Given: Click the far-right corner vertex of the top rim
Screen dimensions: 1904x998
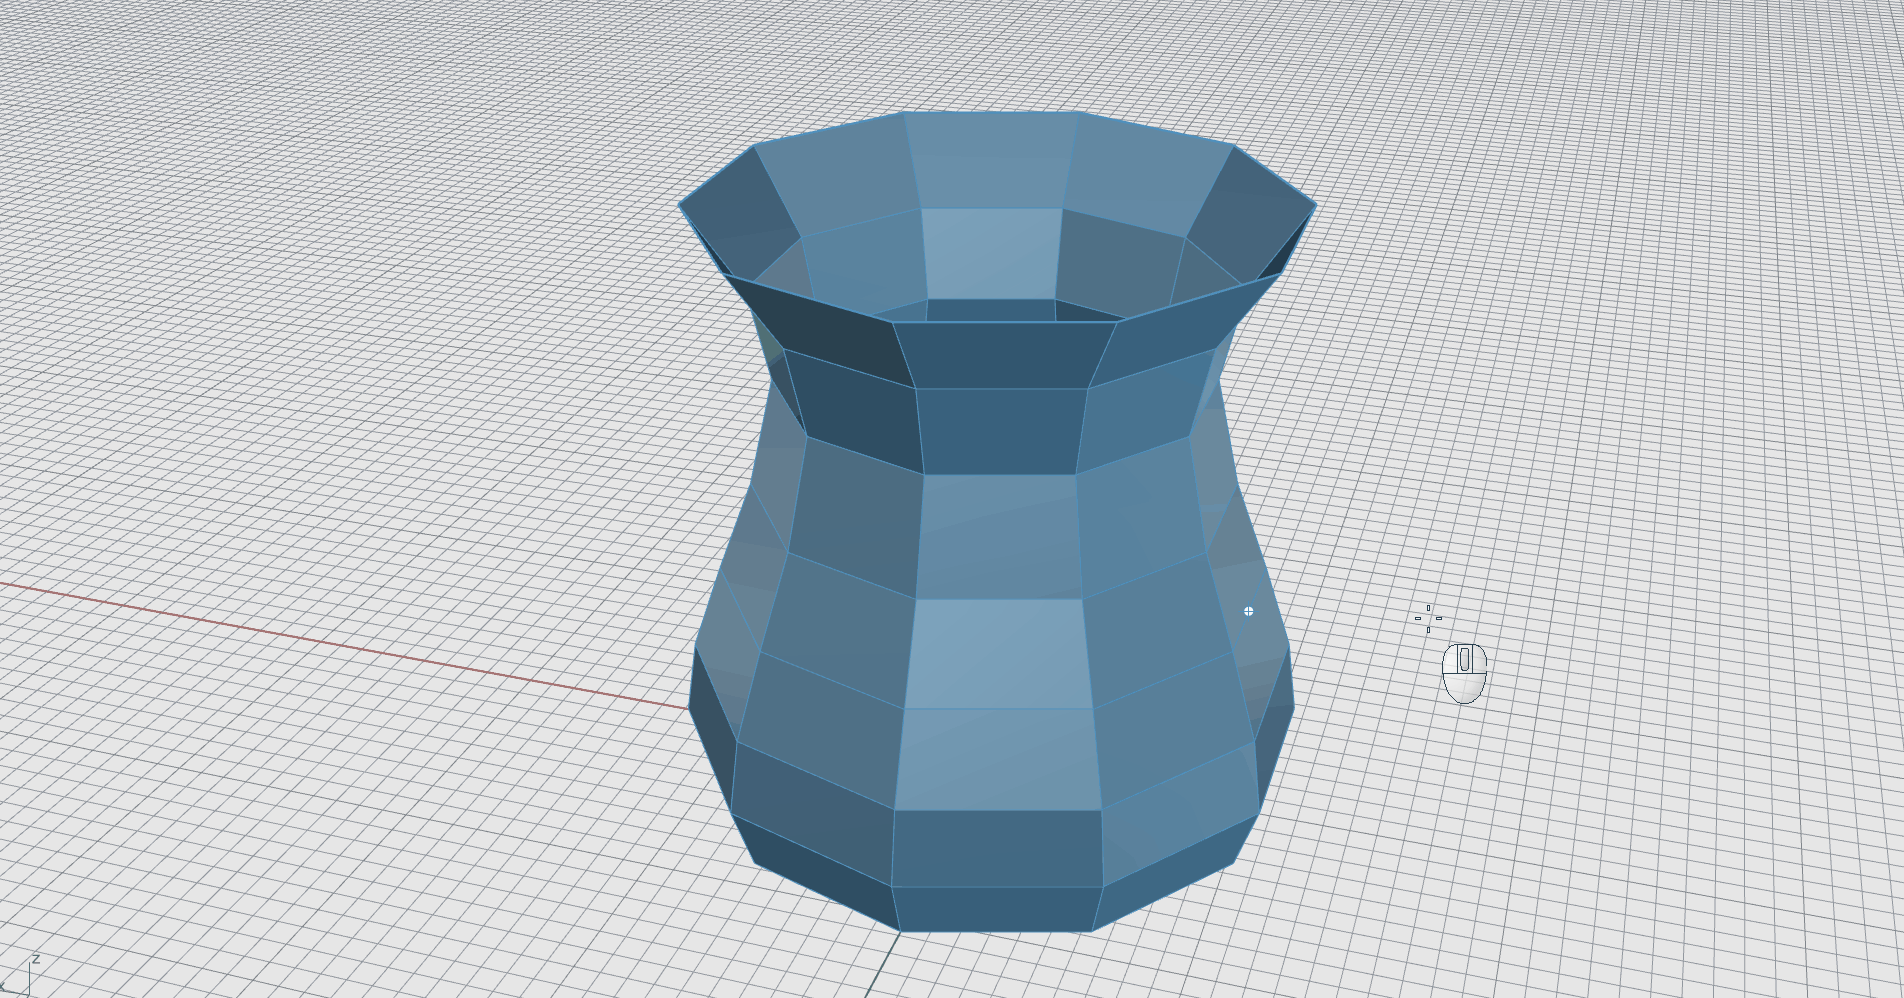Looking at the screenshot, I should click(x=1315, y=205).
